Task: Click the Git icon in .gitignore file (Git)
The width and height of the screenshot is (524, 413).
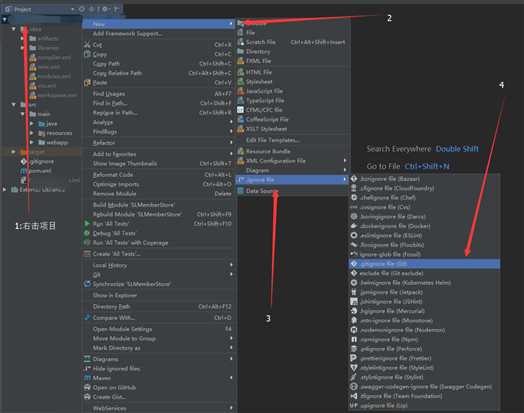Action: (354, 264)
